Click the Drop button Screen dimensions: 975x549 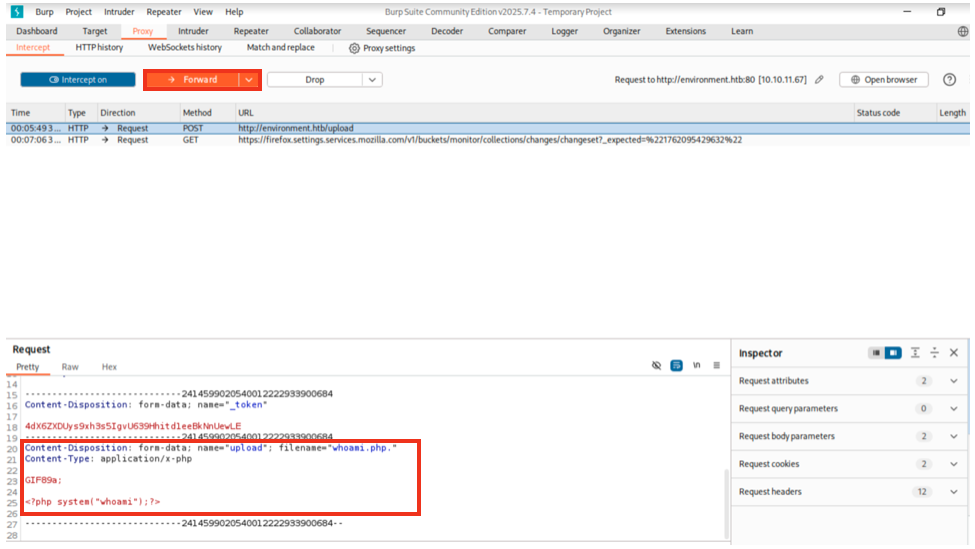point(315,80)
